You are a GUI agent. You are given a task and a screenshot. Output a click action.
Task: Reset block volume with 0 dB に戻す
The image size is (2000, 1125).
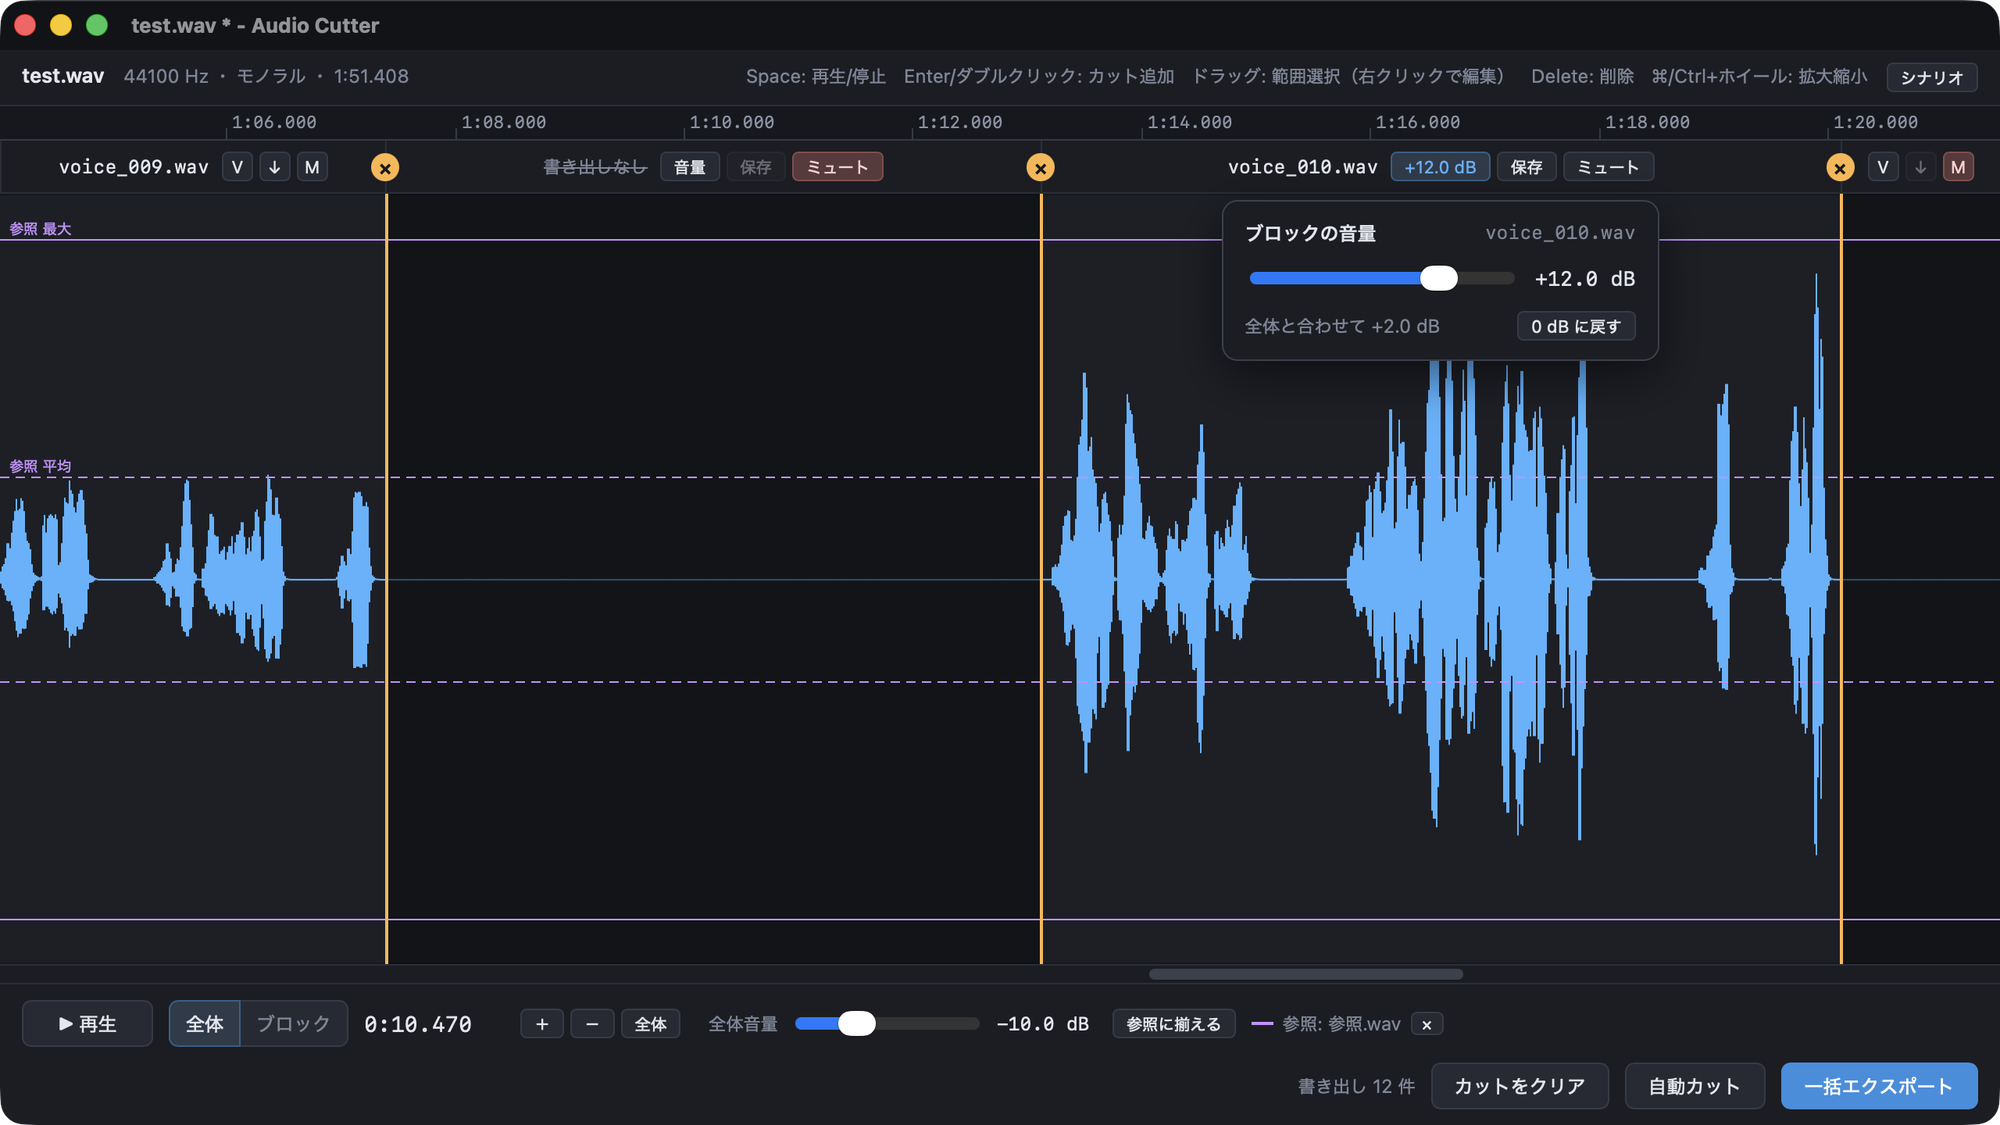[1576, 326]
